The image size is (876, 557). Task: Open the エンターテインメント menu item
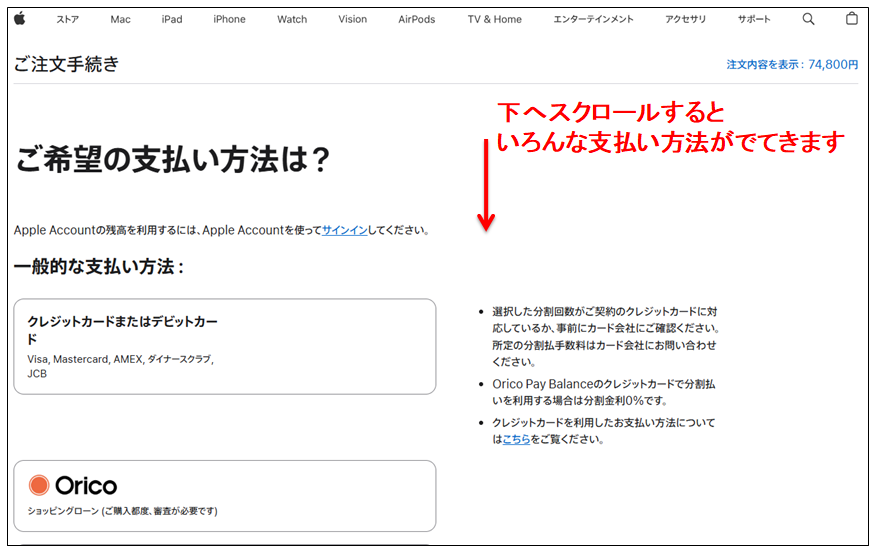(x=593, y=20)
